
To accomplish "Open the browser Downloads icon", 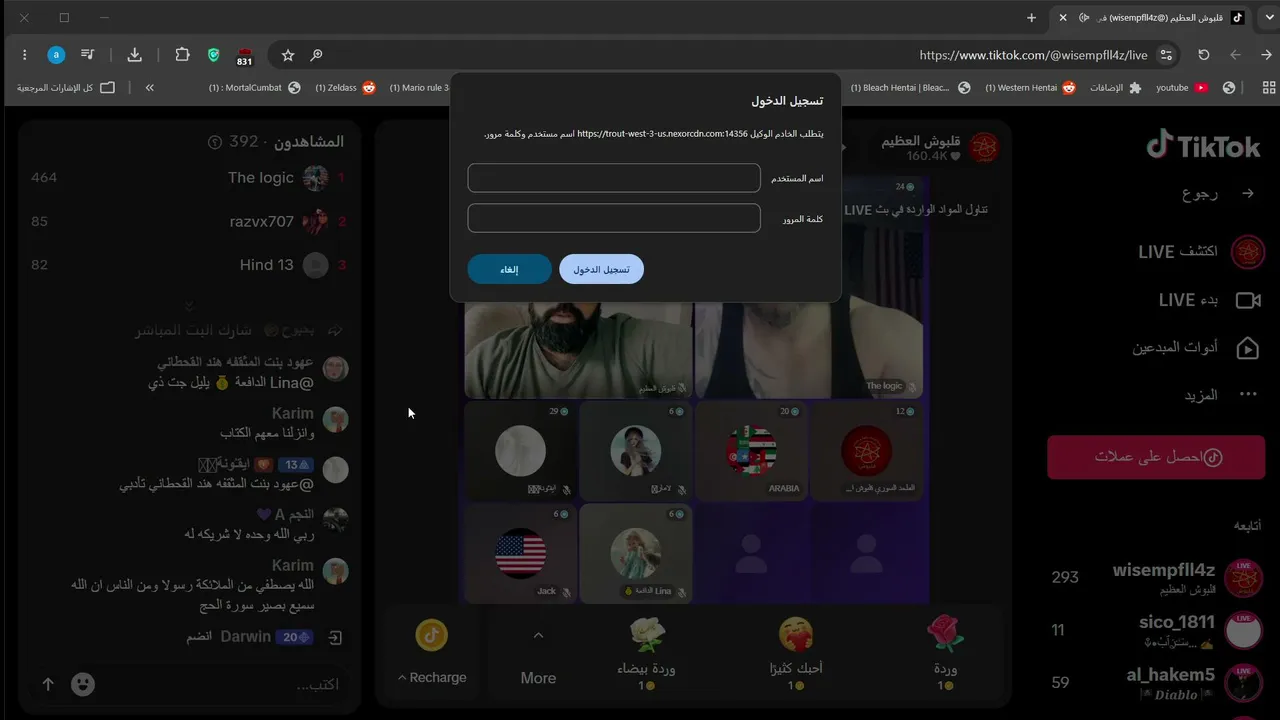I will click(135, 55).
